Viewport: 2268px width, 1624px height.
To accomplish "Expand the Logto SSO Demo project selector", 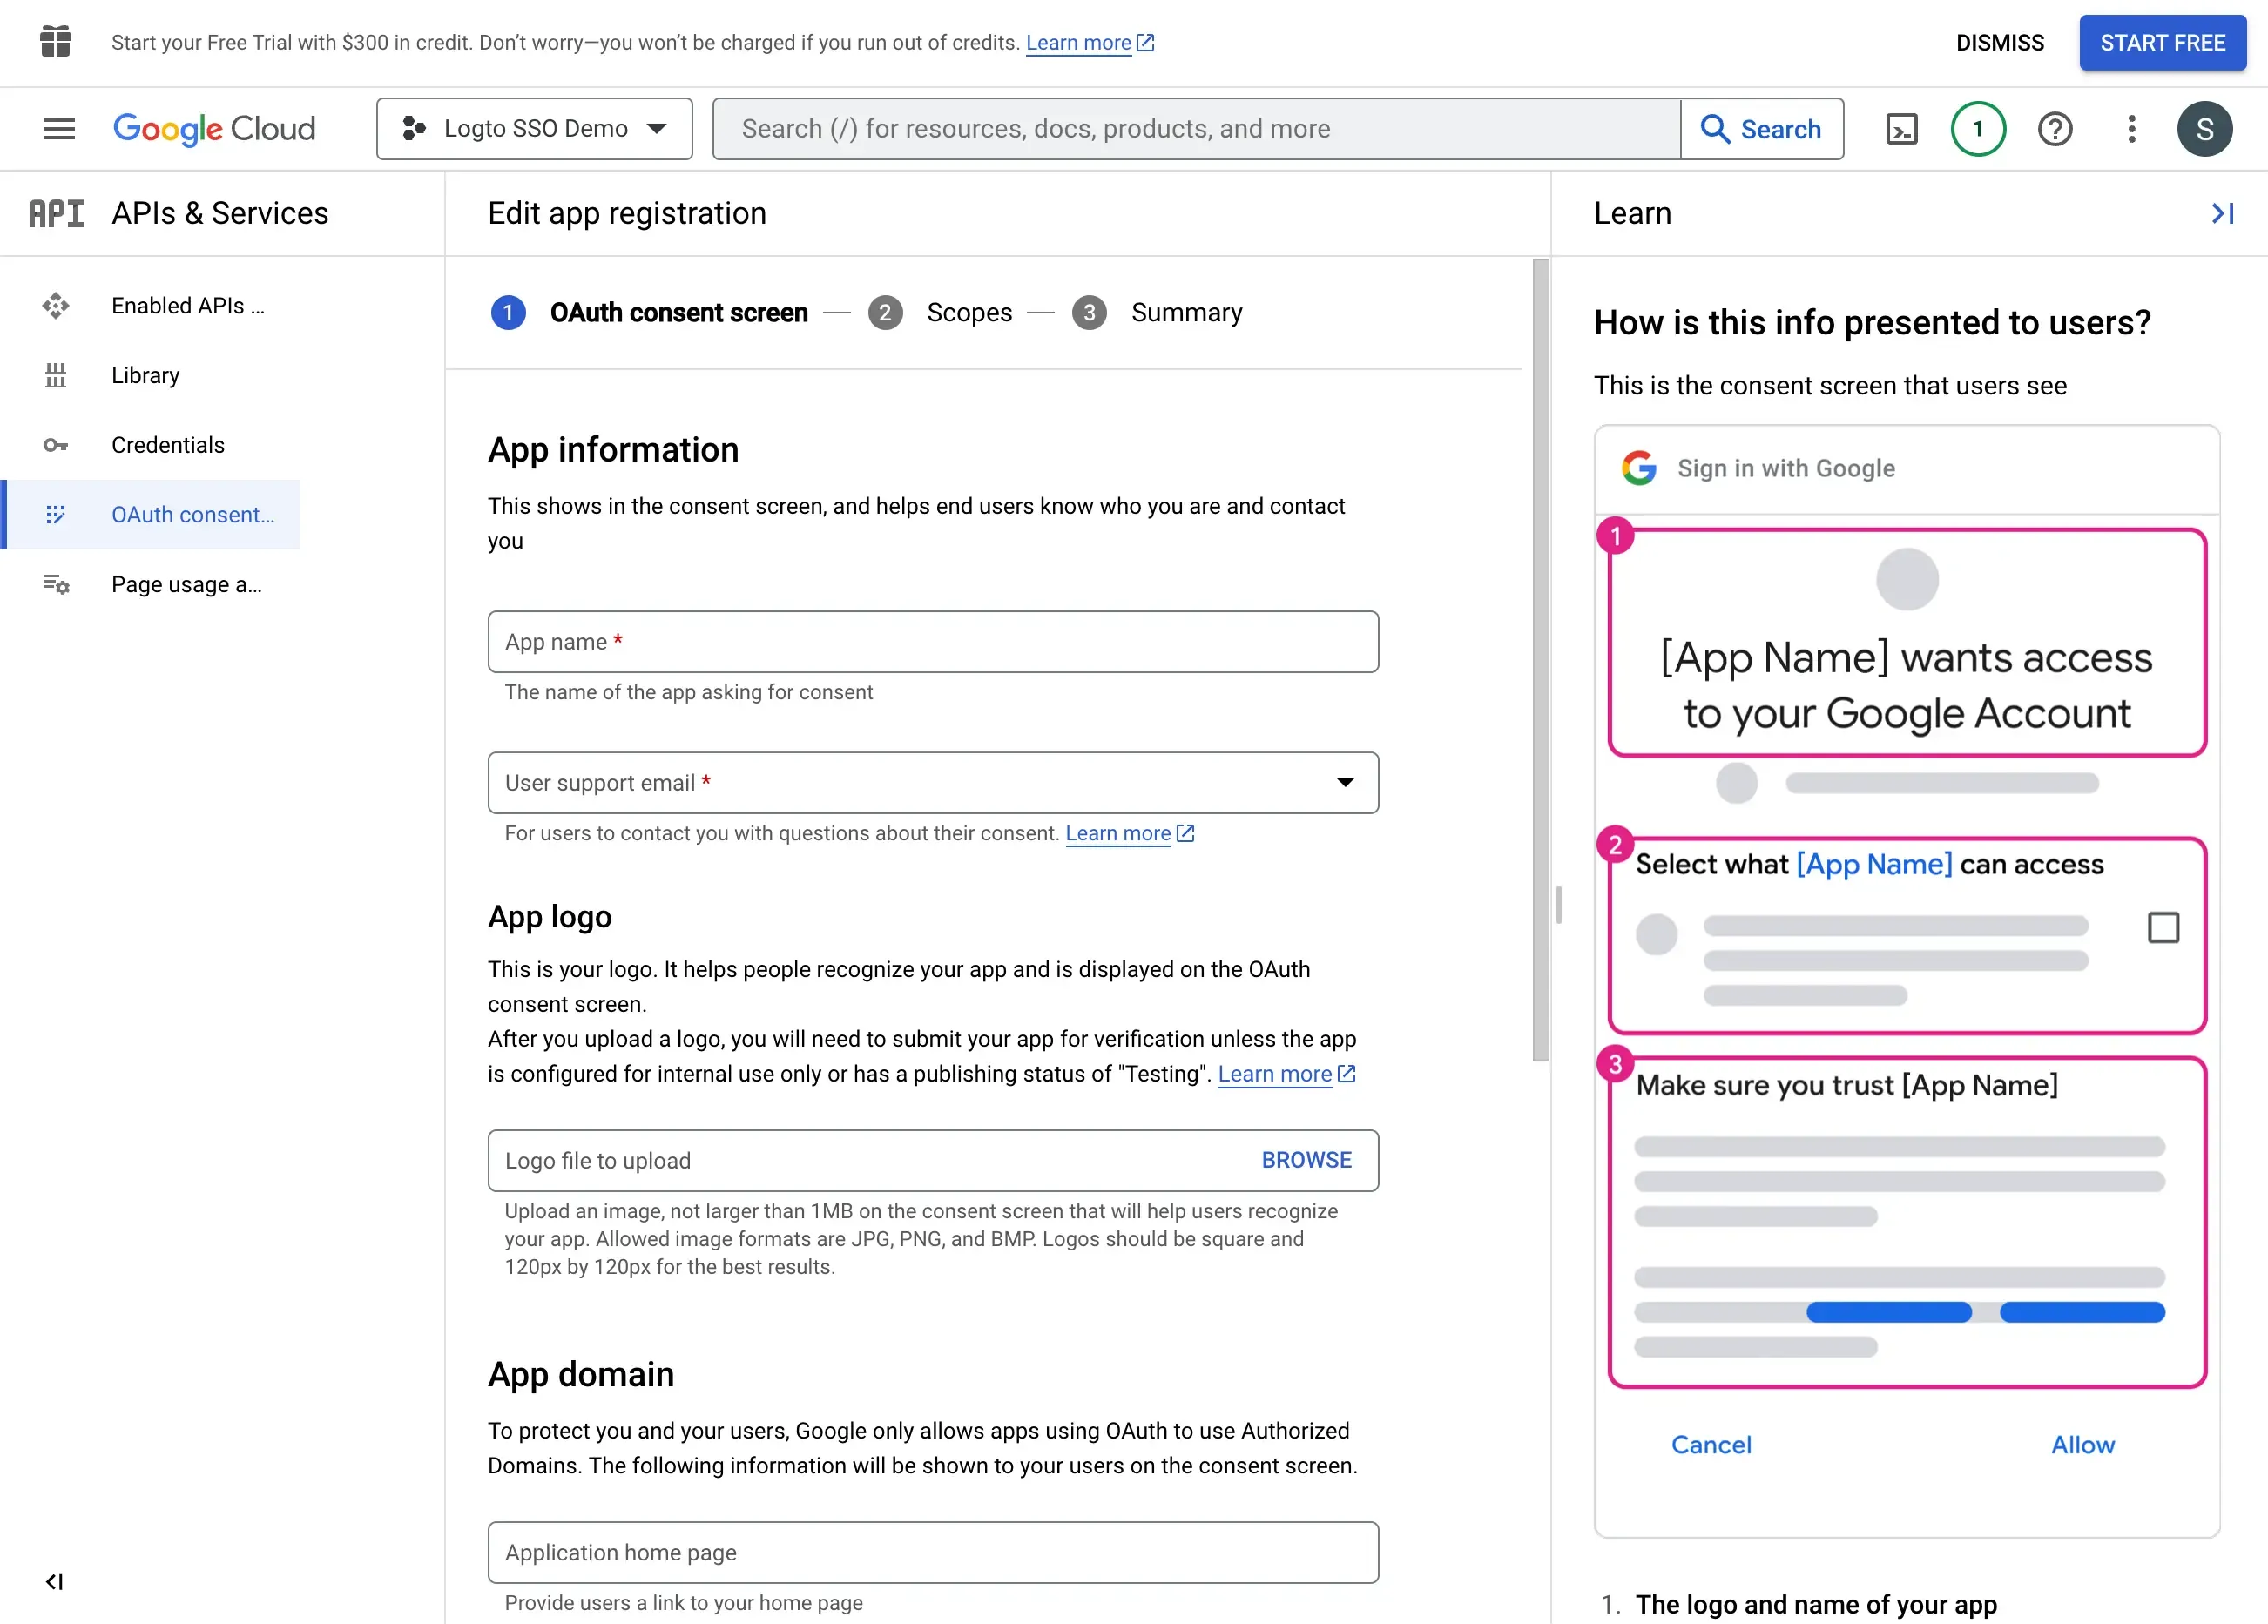I will tap(533, 128).
